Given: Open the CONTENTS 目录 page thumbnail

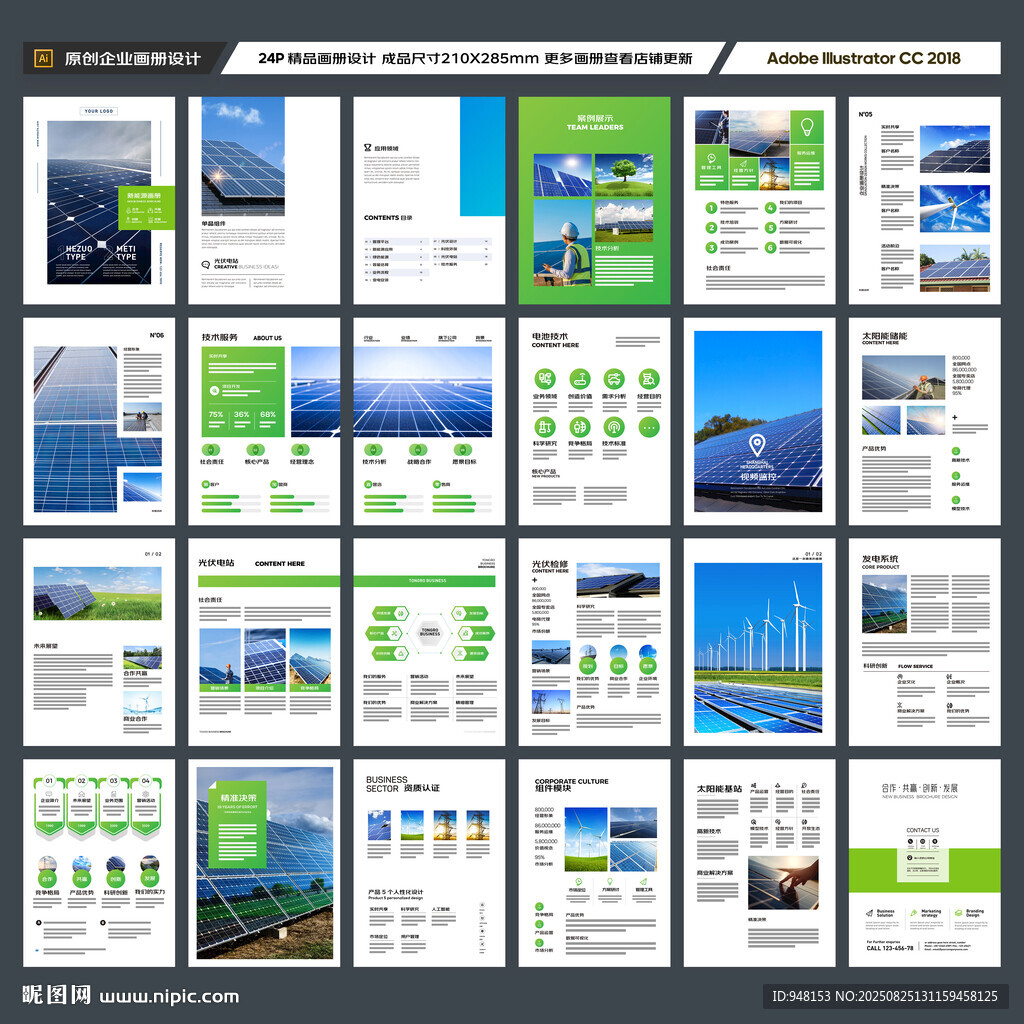Looking at the screenshot, I should pyautogui.click(x=429, y=200).
